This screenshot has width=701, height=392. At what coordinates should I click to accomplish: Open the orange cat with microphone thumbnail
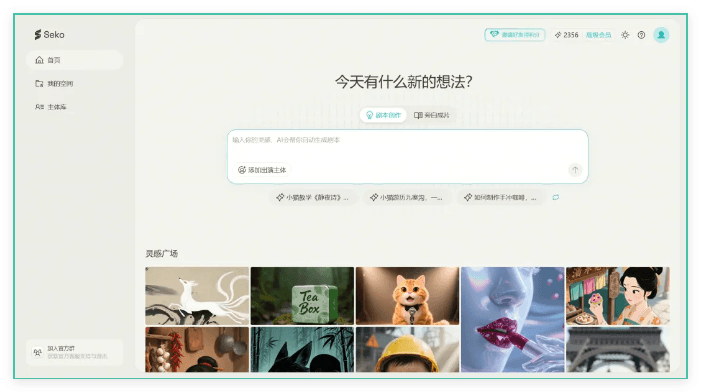pyautogui.click(x=407, y=296)
